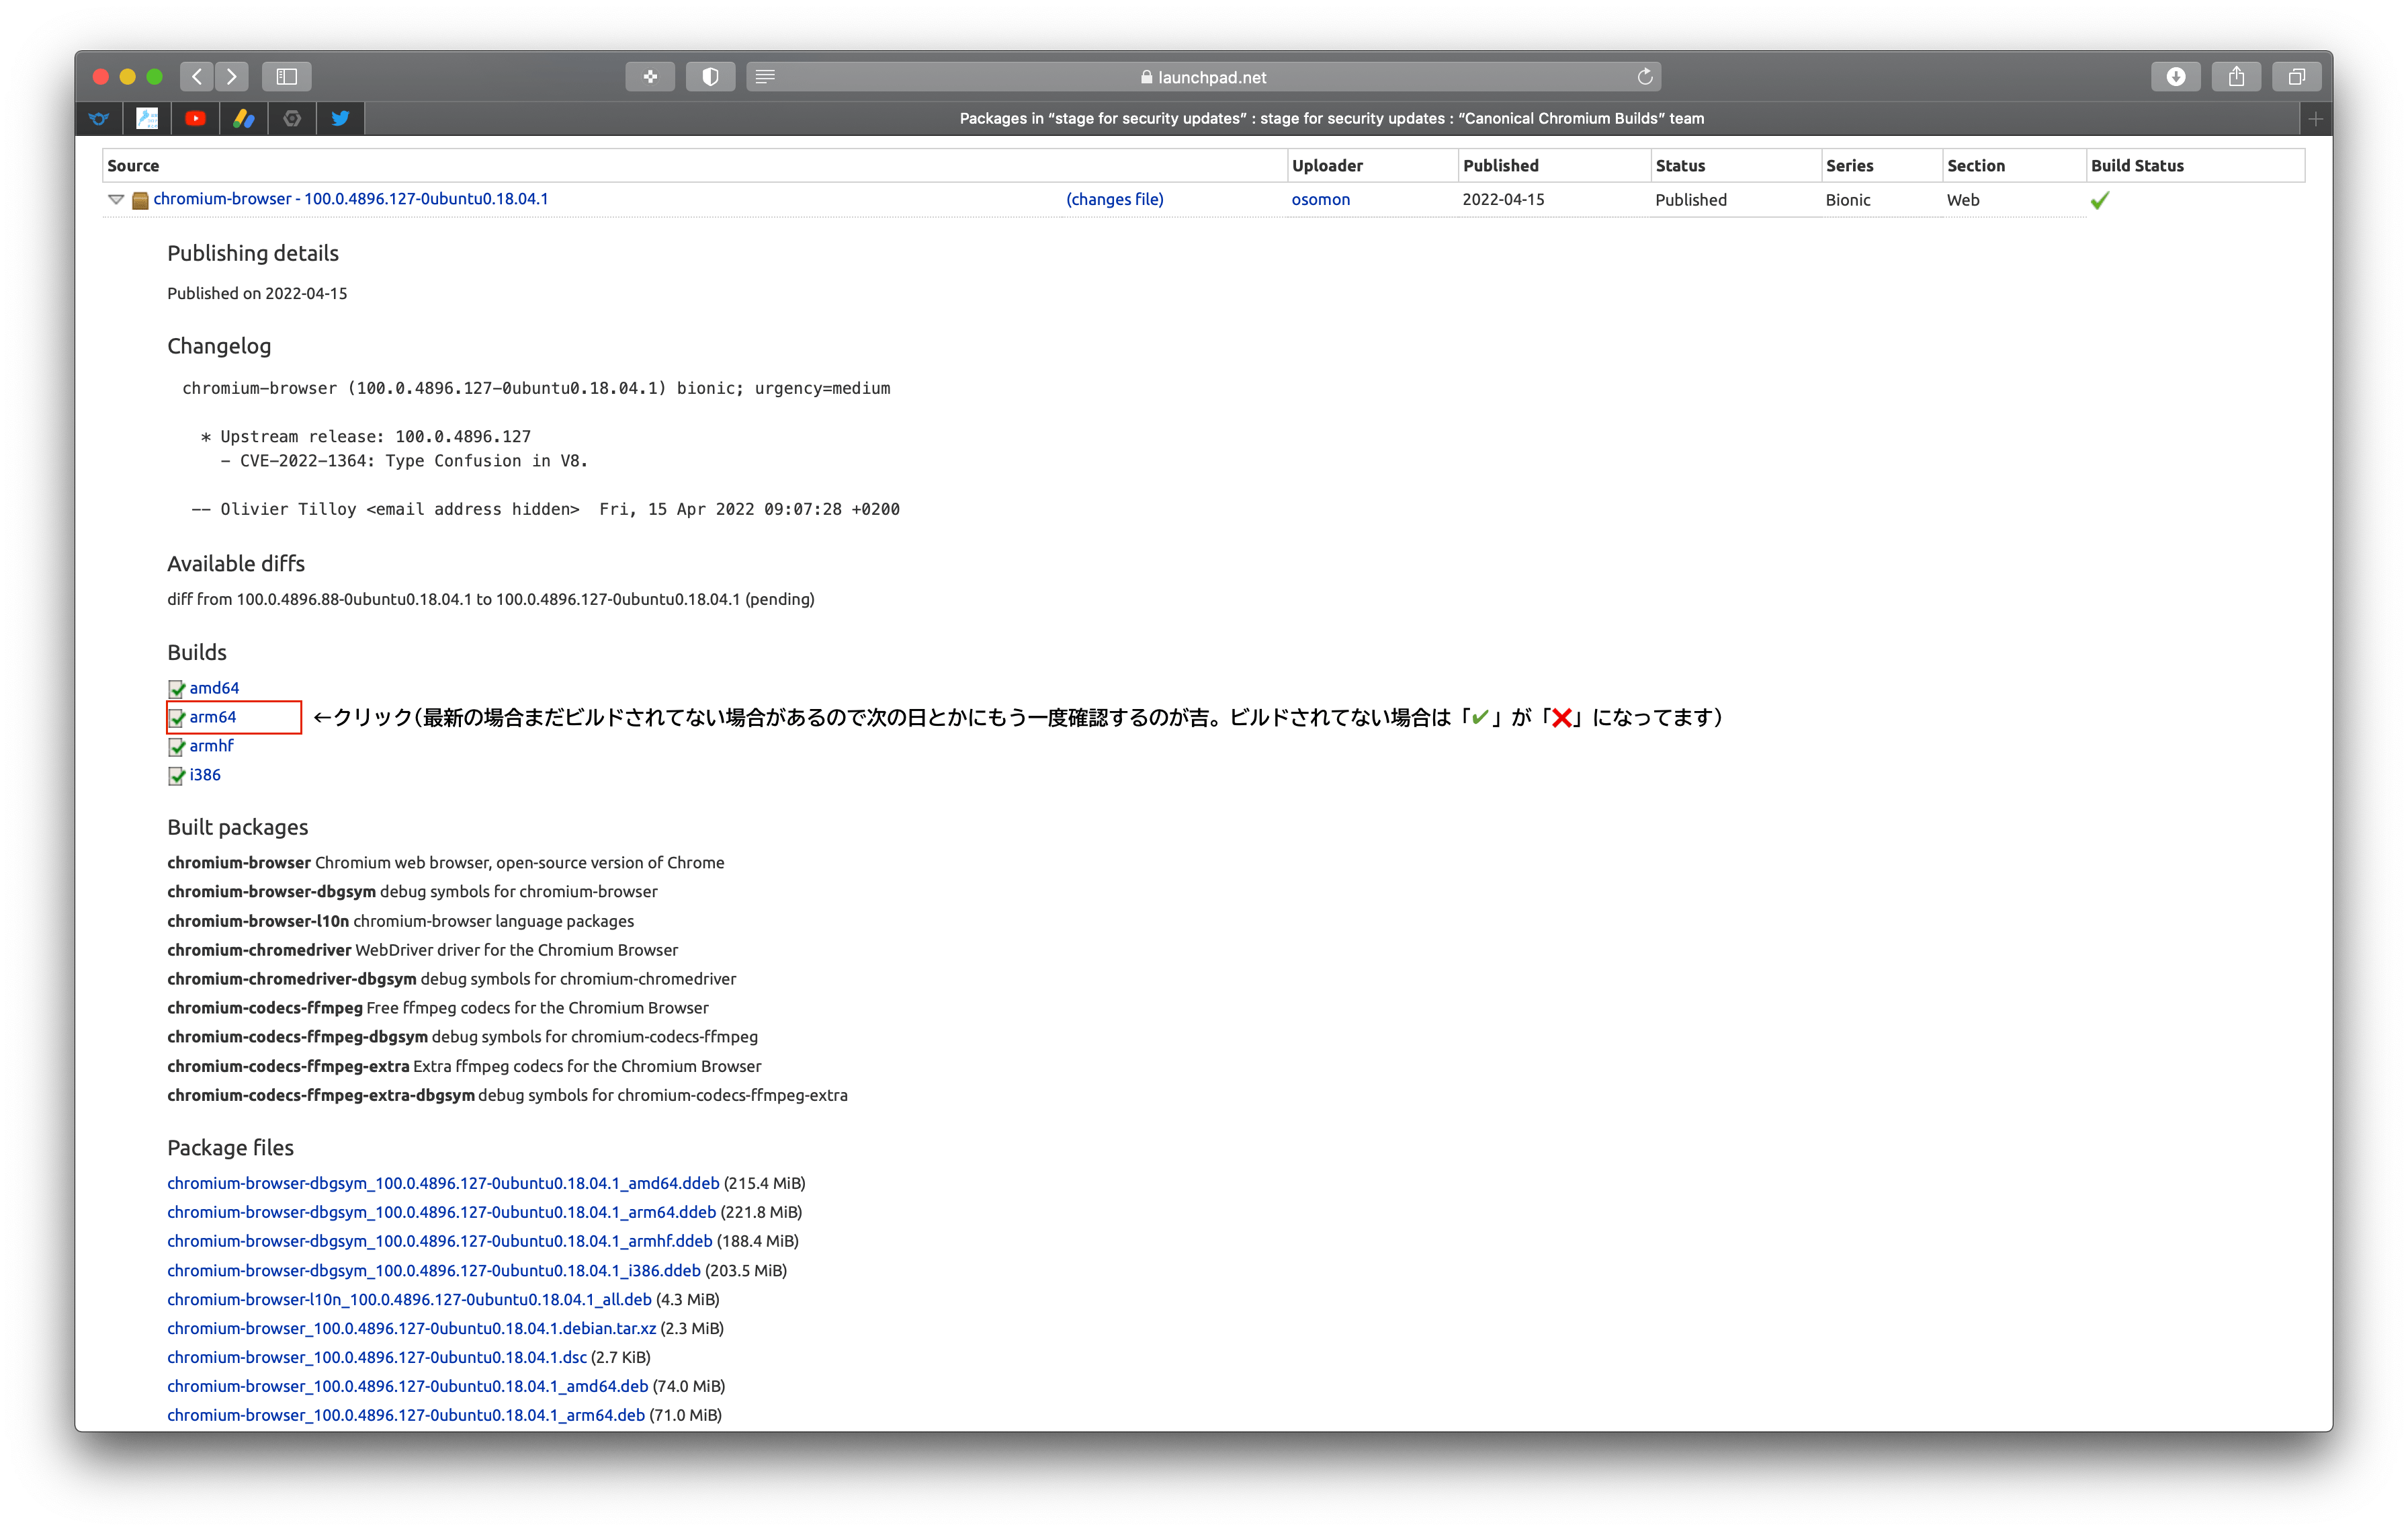Click the launchpad.net address field
This screenshot has width=2408, height=1531.
1203,77
